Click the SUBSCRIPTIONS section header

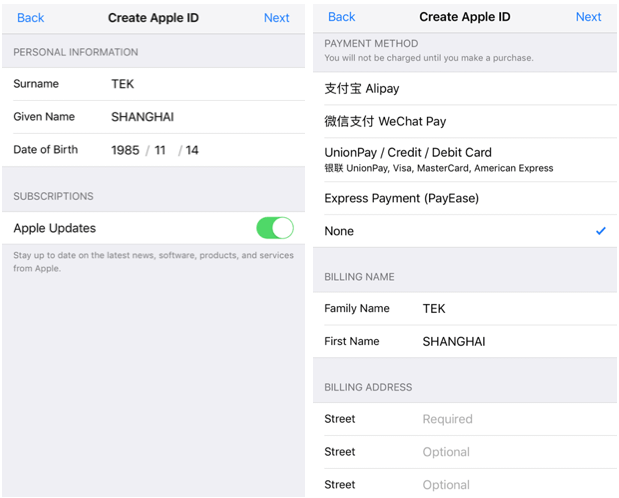click(x=53, y=196)
